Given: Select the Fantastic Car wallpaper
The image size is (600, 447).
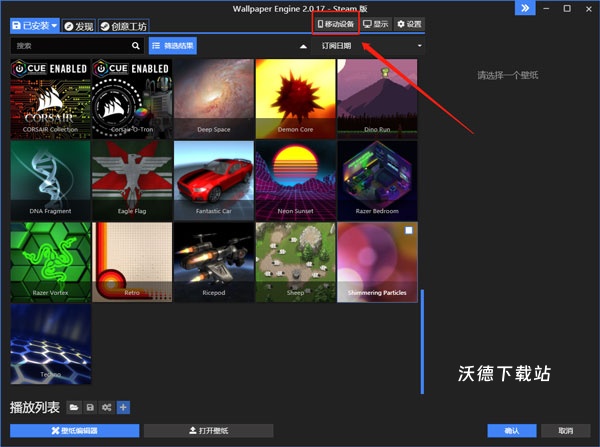Looking at the screenshot, I should click(214, 181).
